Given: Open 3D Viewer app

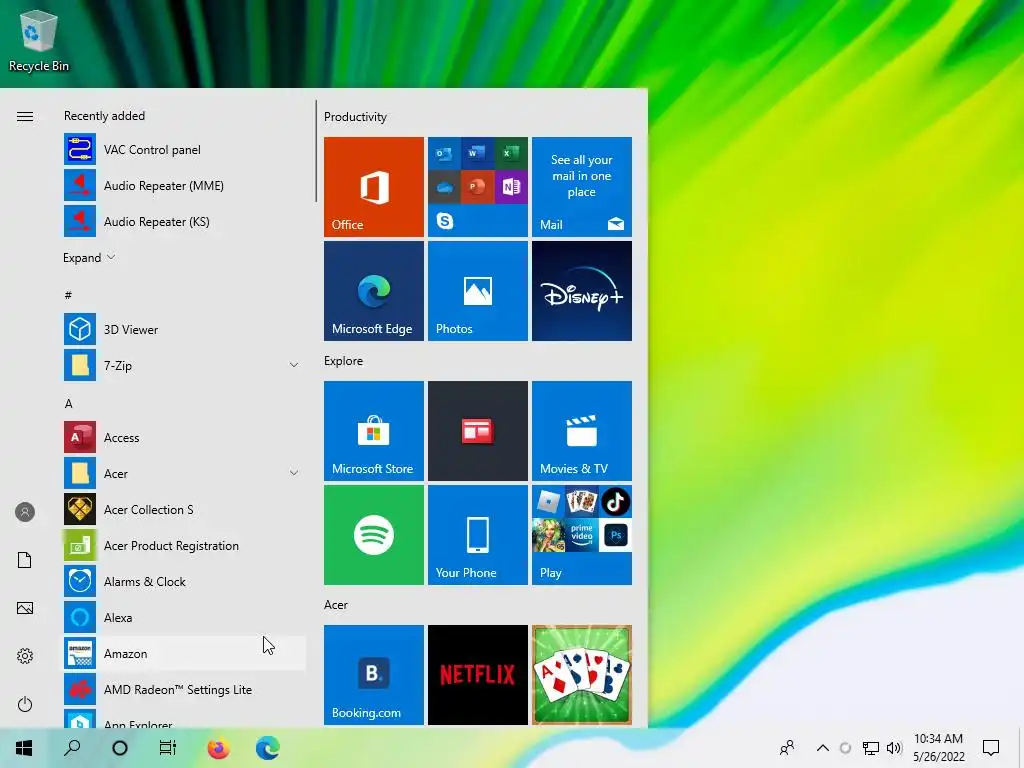Looking at the screenshot, I should [x=184, y=329].
